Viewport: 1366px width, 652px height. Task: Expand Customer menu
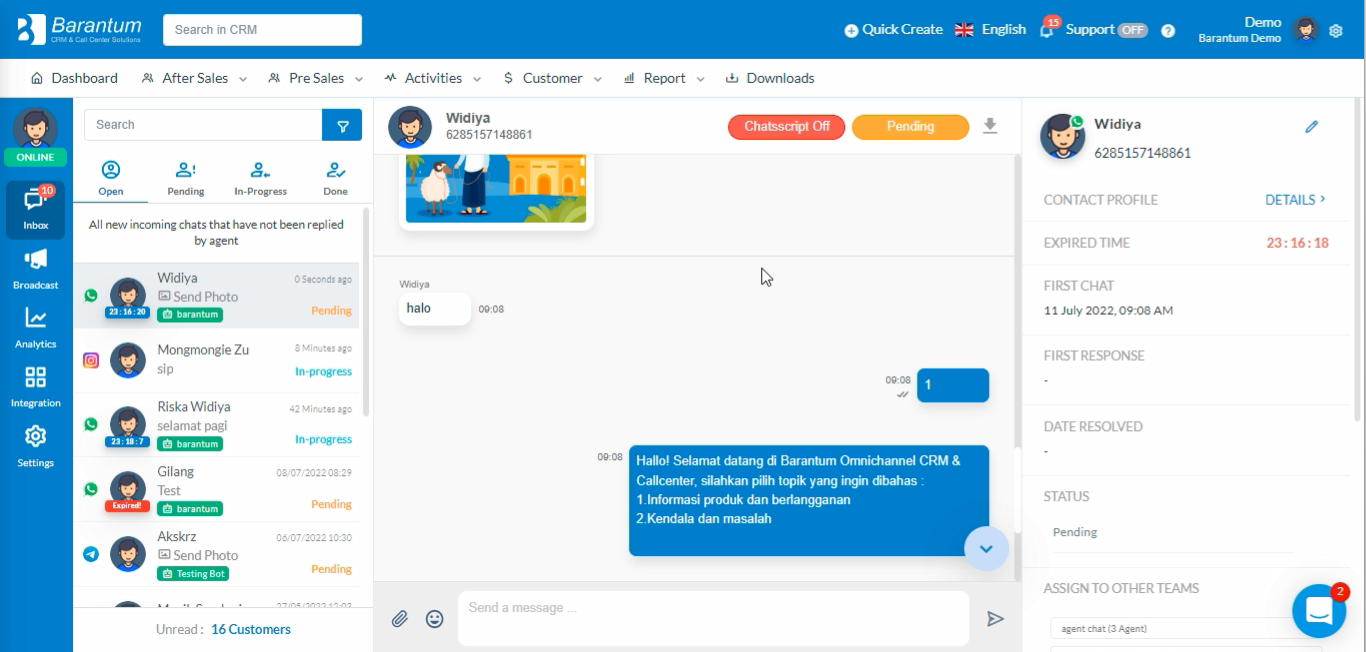click(x=552, y=78)
